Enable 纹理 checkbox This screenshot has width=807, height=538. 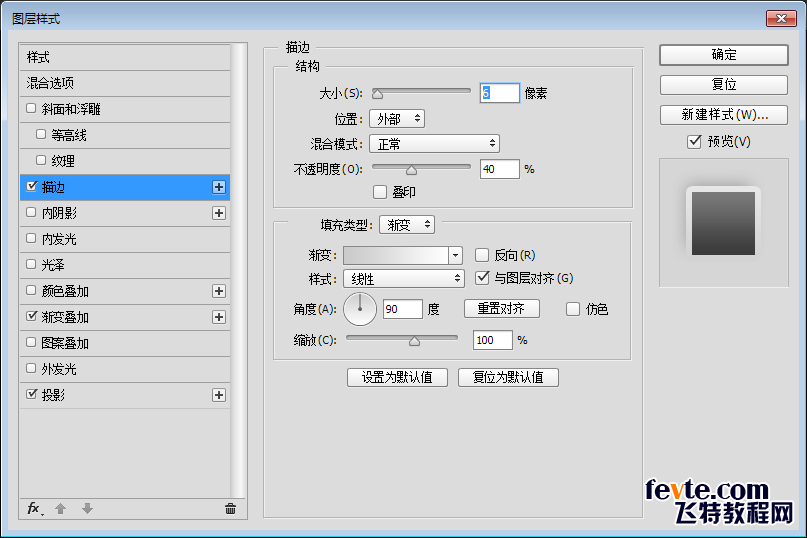coord(41,160)
